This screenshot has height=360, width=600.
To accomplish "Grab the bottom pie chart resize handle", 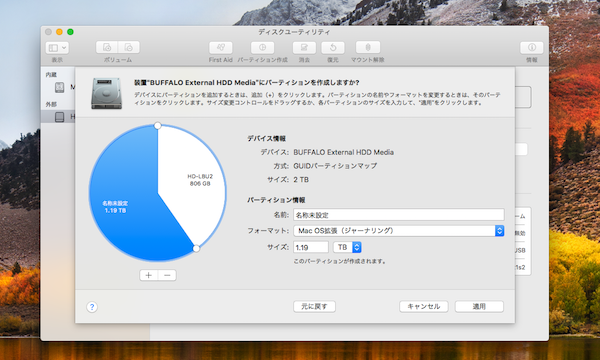I will point(196,248).
